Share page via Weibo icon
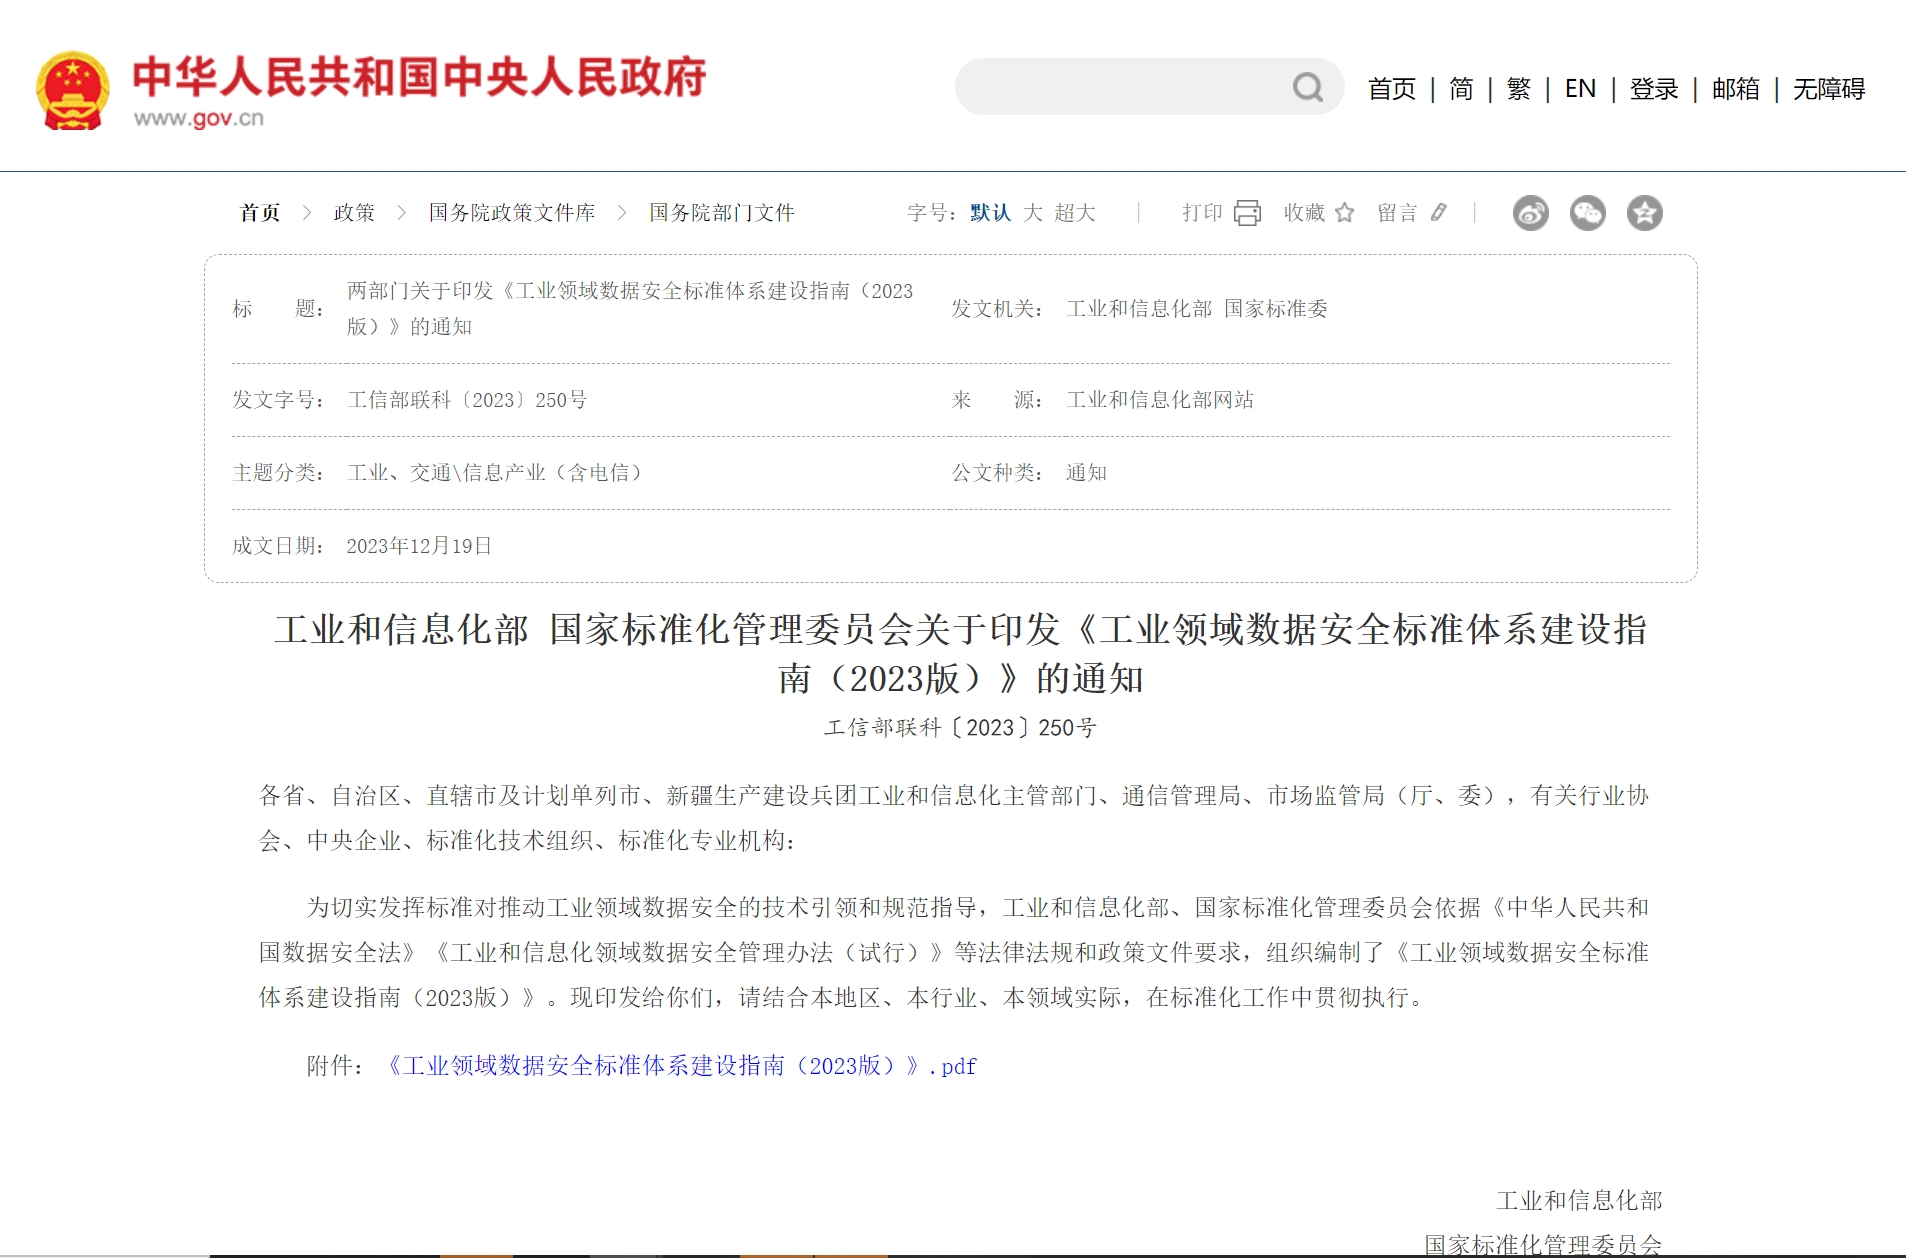The image size is (1906, 1258). pos(1530,213)
